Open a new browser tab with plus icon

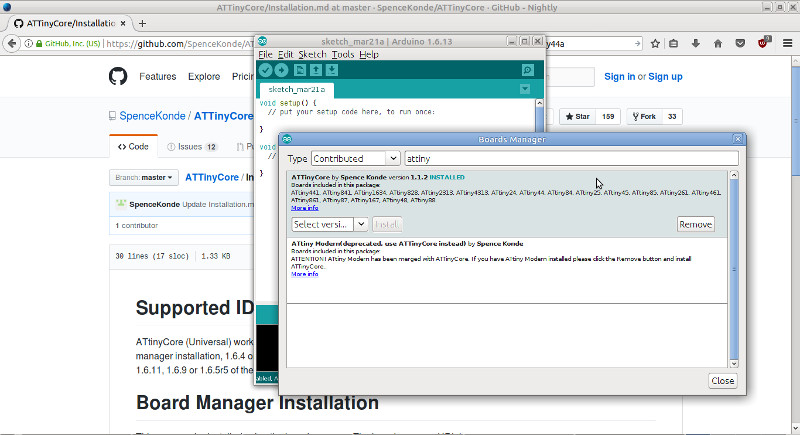click(142, 23)
